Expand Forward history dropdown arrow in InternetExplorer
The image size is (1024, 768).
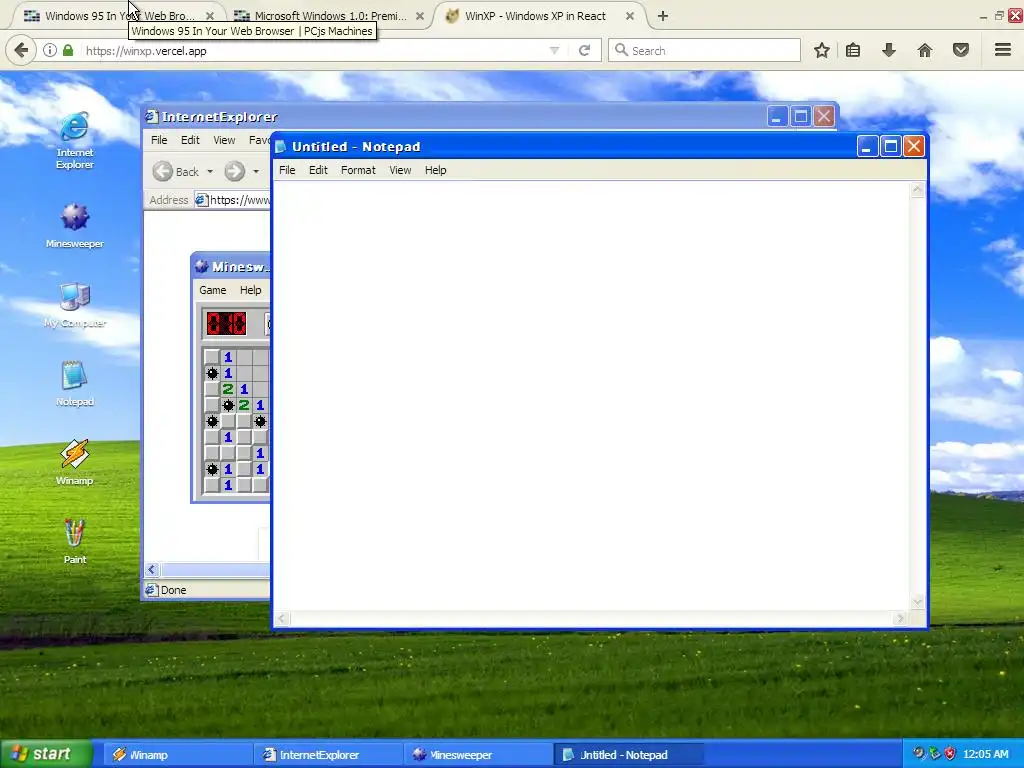256,172
